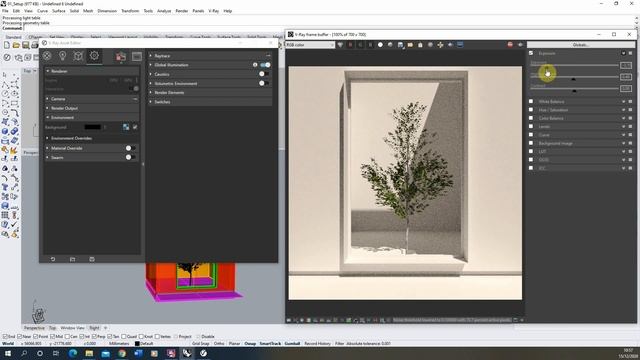
Task: Open the V-Ray menu
Action: pyautogui.click(x=213, y=11)
